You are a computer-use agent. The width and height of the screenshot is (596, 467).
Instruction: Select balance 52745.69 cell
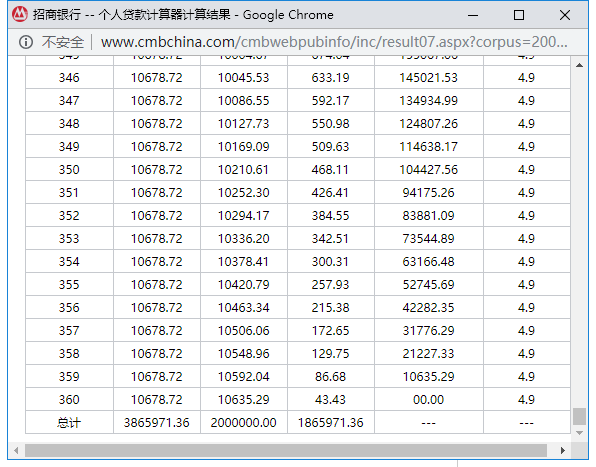click(428, 285)
